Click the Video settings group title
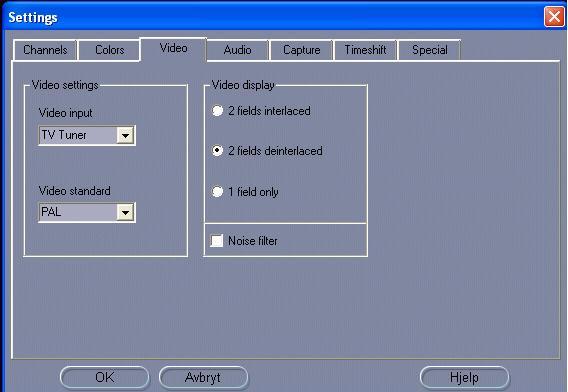This screenshot has height=392, width=568. click(x=65, y=85)
